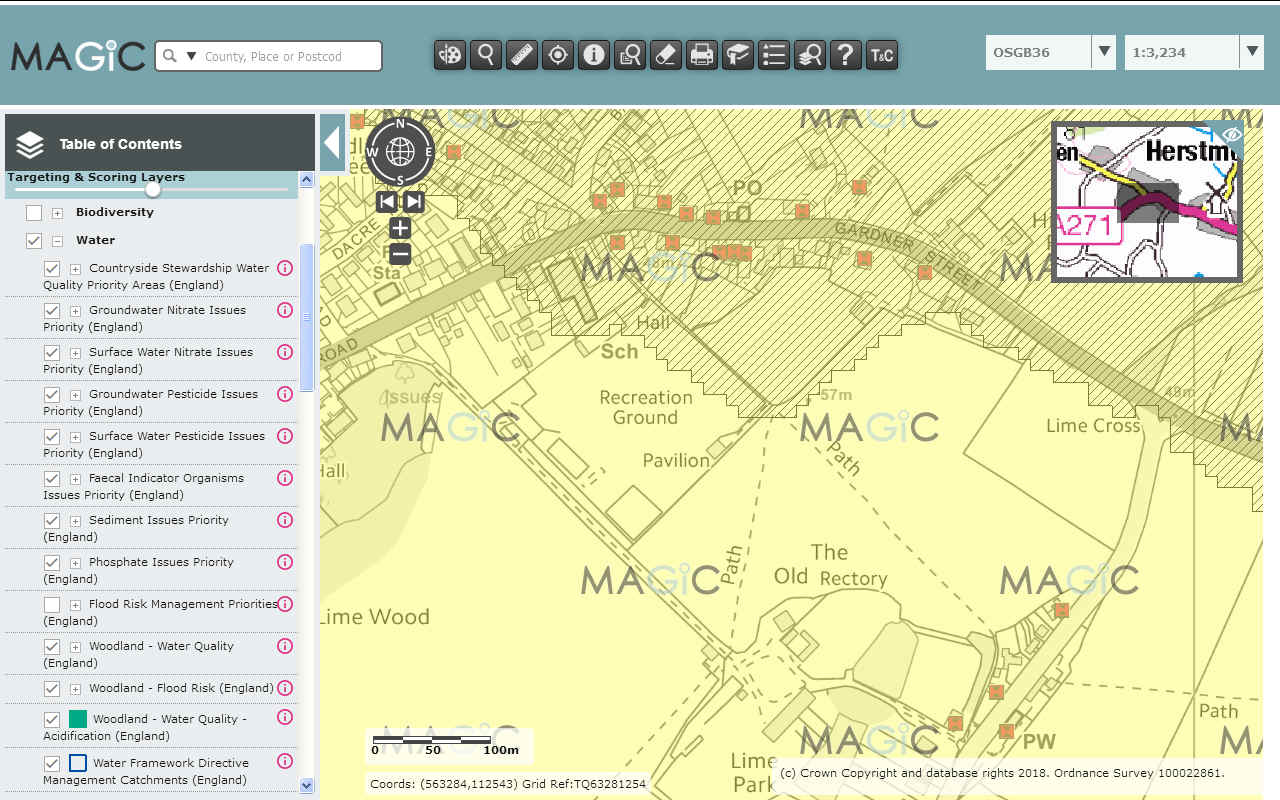Enable the Biodiversity layer group checkbox
Viewport: 1280px width, 800px height.
click(x=34, y=213)
